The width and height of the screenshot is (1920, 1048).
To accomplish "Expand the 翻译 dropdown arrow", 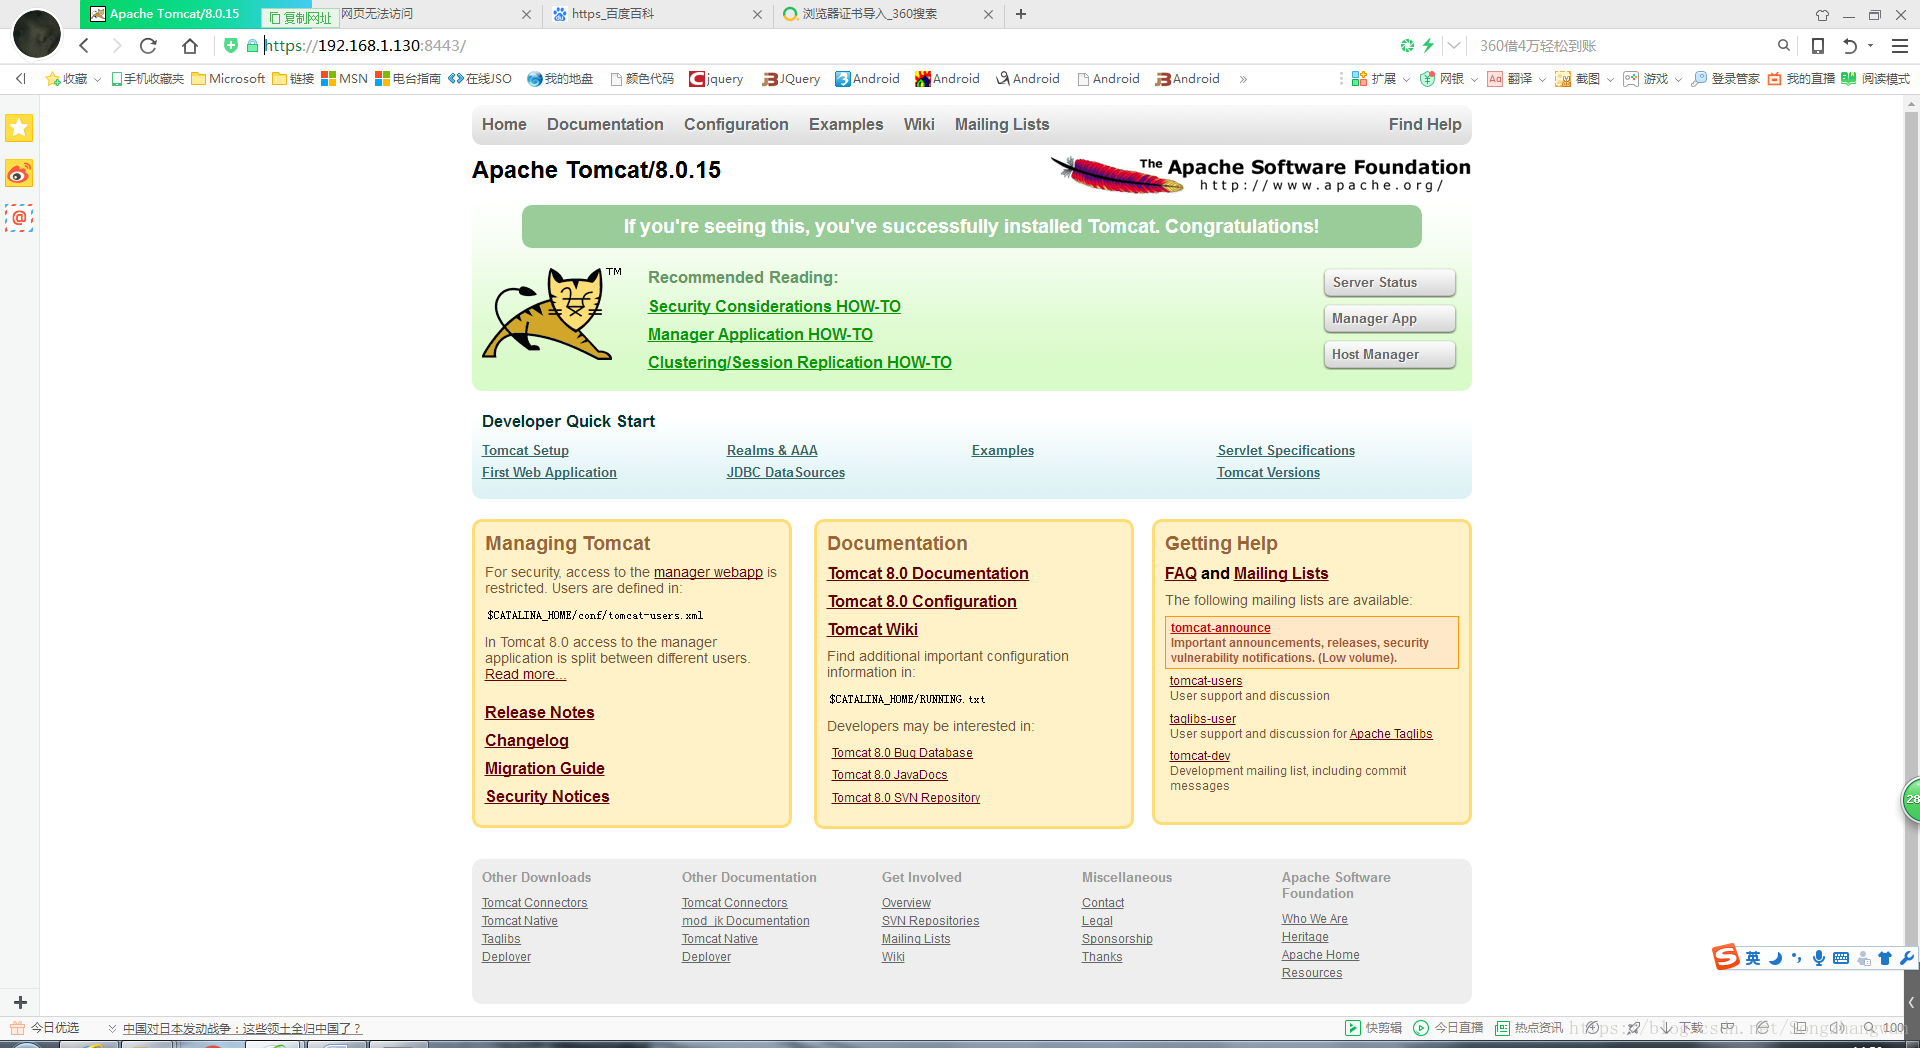I will (x=1541, y=79).
